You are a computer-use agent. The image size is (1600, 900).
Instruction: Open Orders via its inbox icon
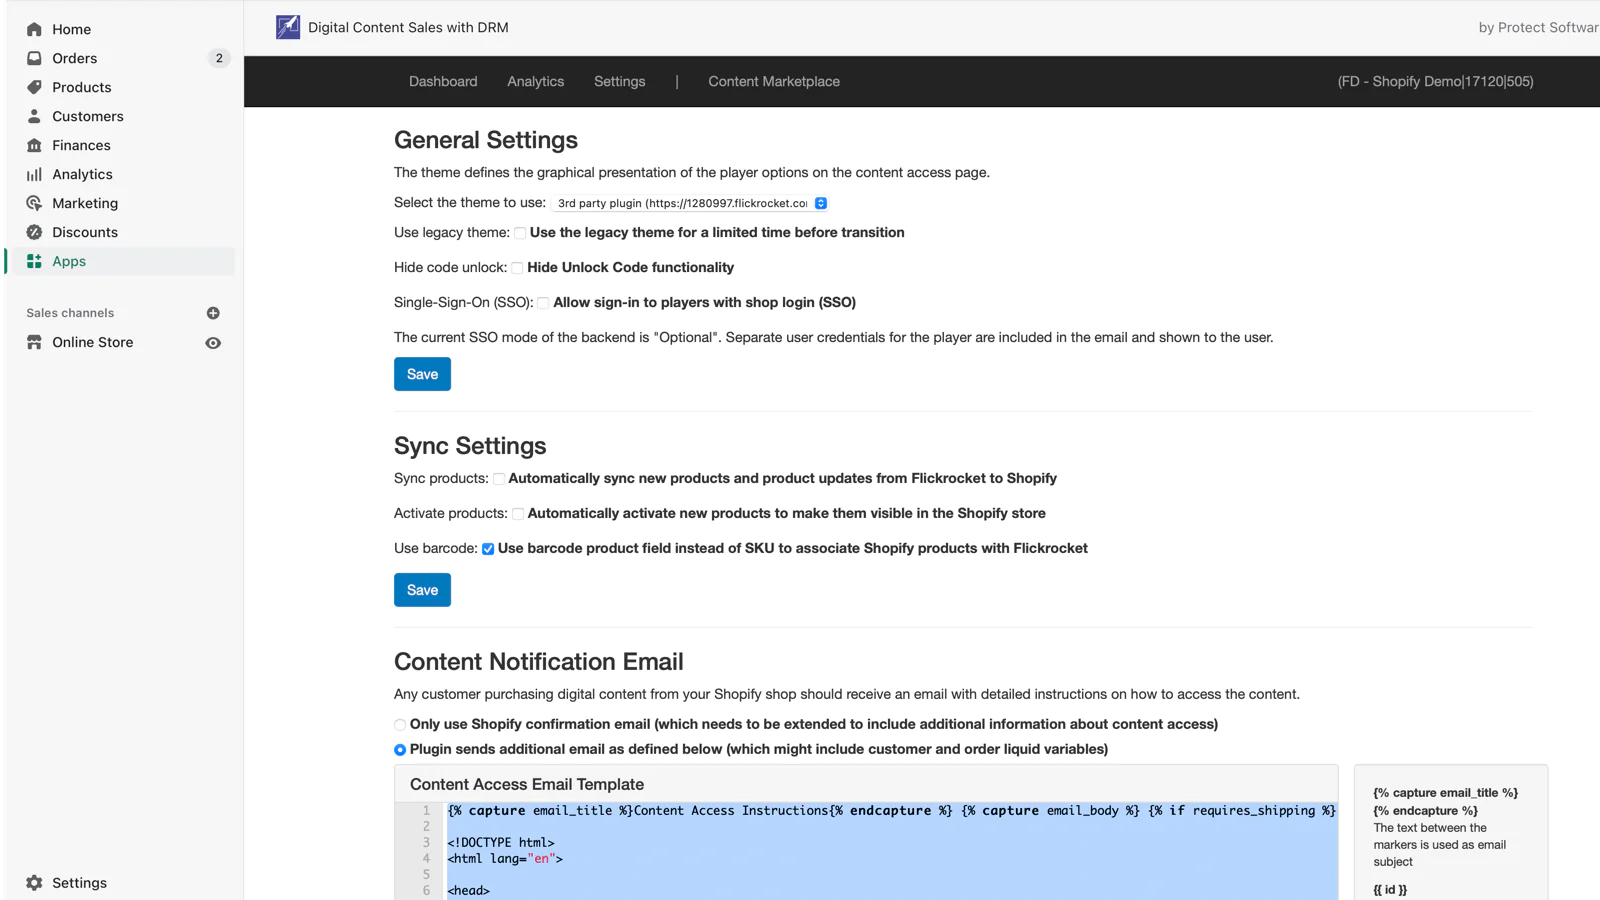coord(34,58)
